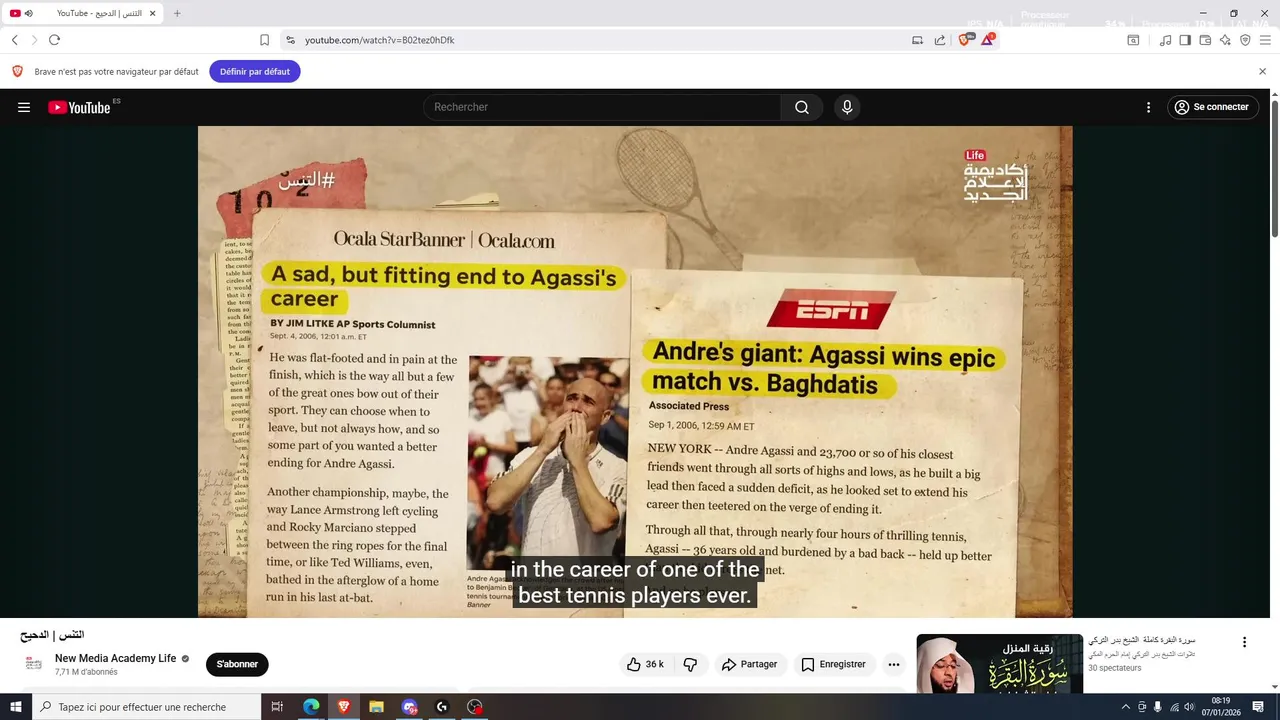Image resolution: width=1280 pixels, height=720 pixels.
Task: Mute tab via speaker icon on tab
Action: (28, 13)
